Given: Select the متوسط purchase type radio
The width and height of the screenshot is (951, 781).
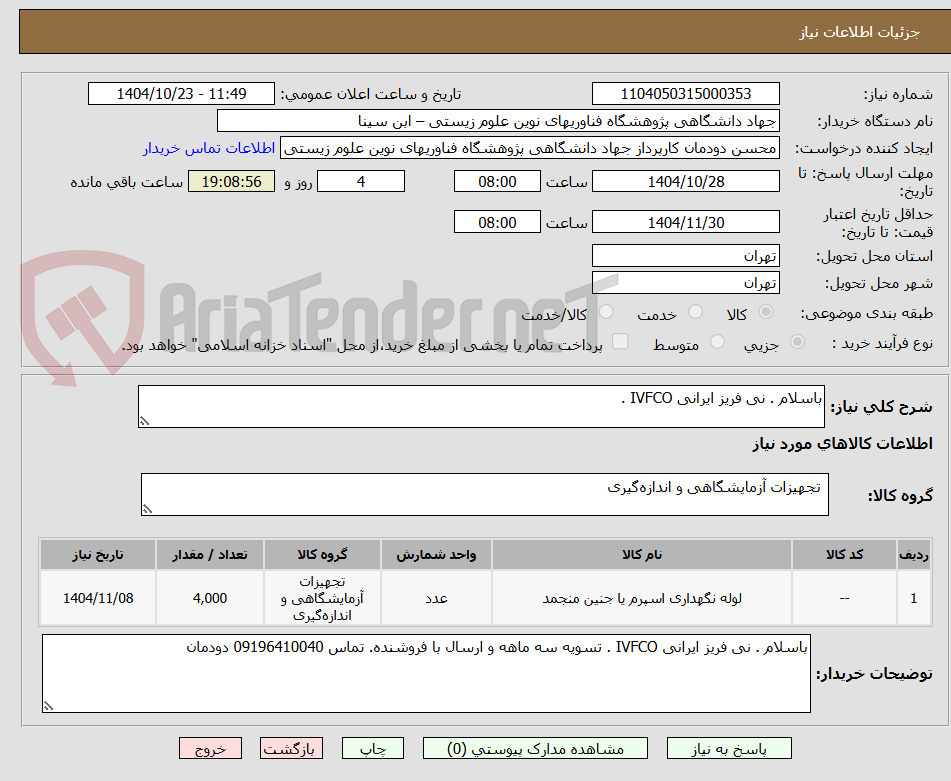Looking at the screenshot, I should point(717,341).
